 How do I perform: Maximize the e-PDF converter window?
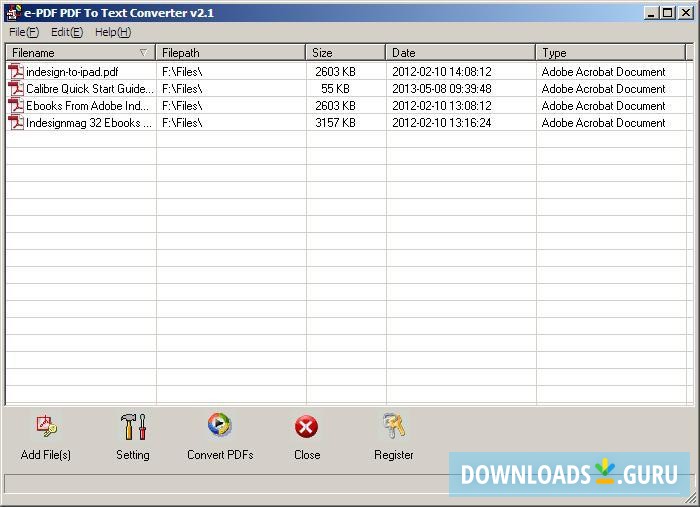pos(667,13)
